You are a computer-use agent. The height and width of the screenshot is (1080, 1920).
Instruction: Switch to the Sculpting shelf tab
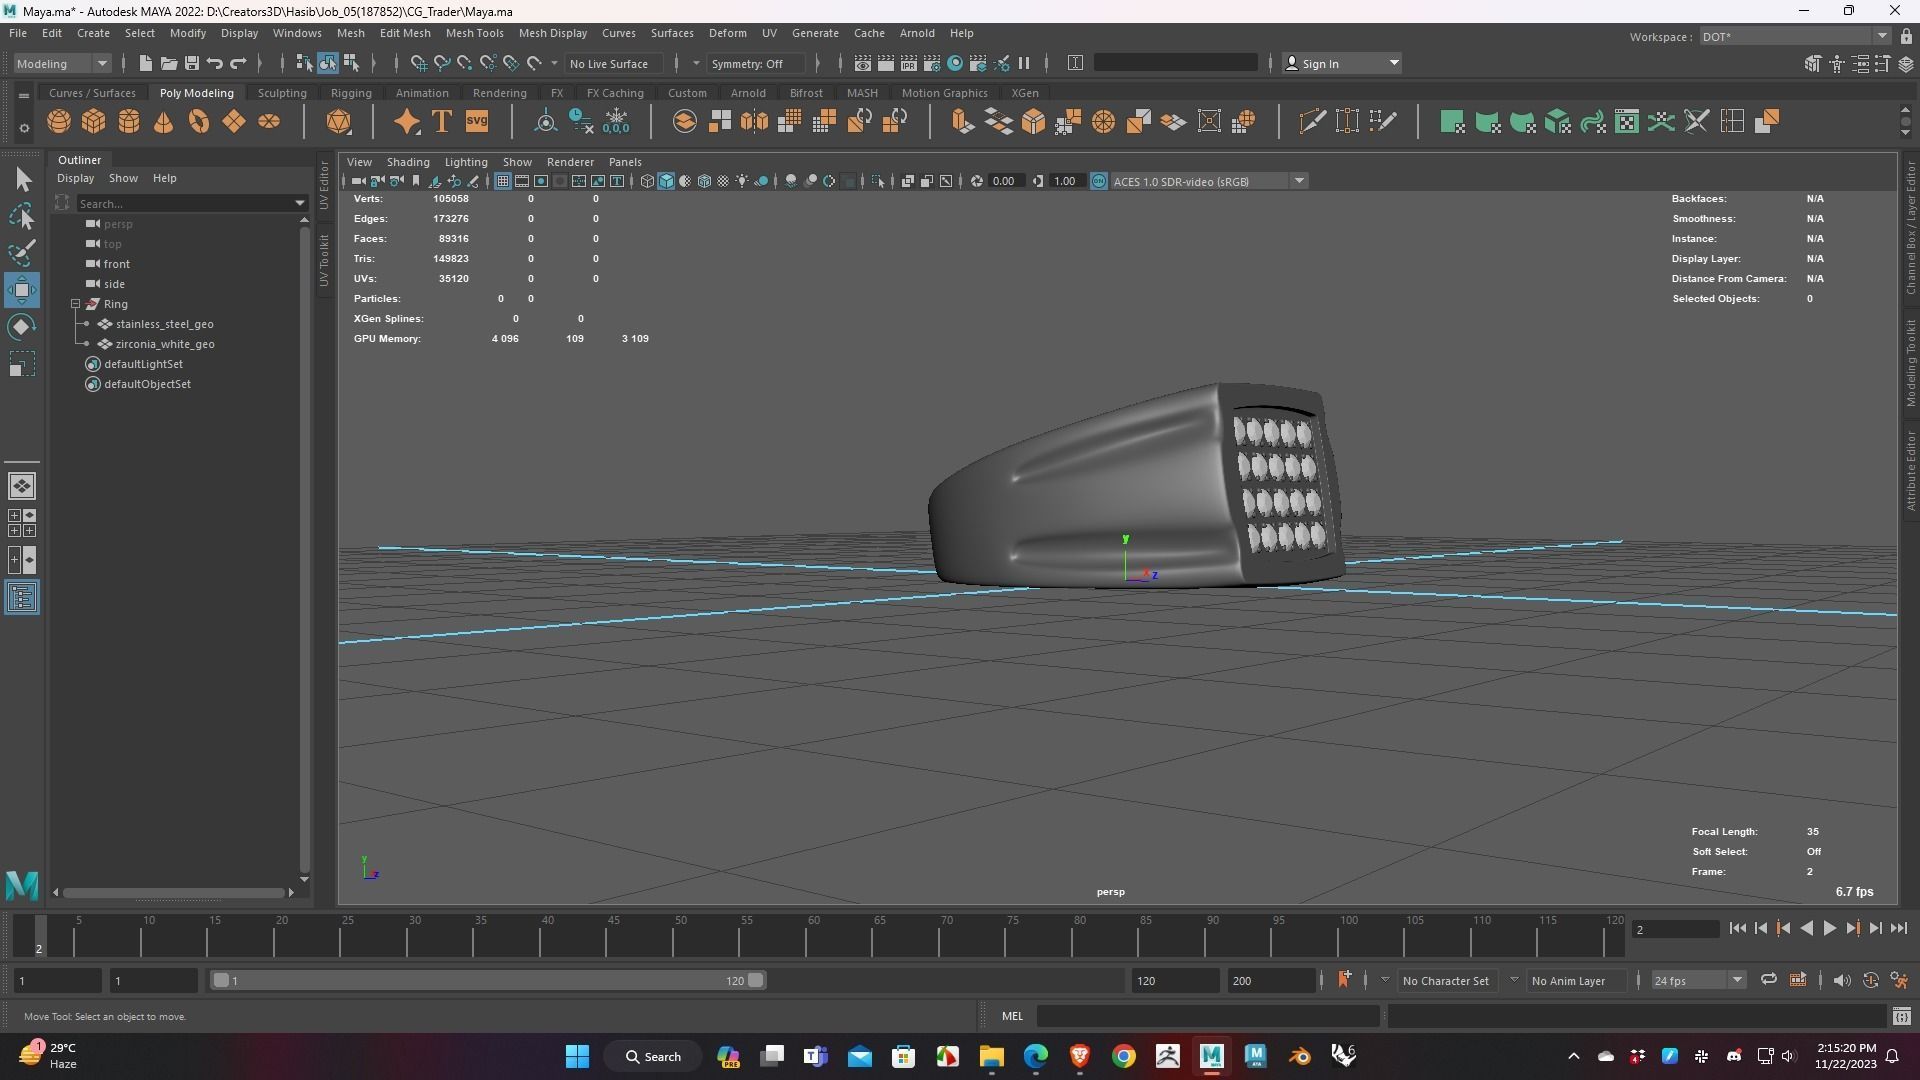[282, 93]
